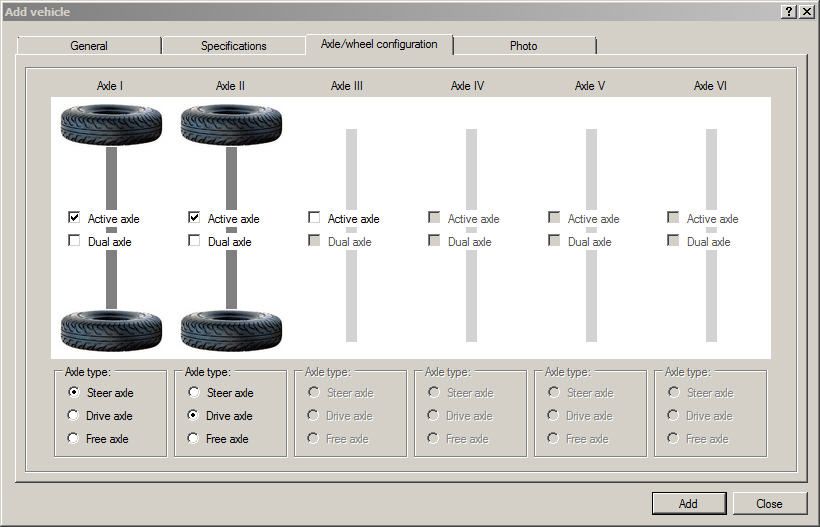
Task: Disable Active axle for Axle II
Action: click(x=194, y=218)
